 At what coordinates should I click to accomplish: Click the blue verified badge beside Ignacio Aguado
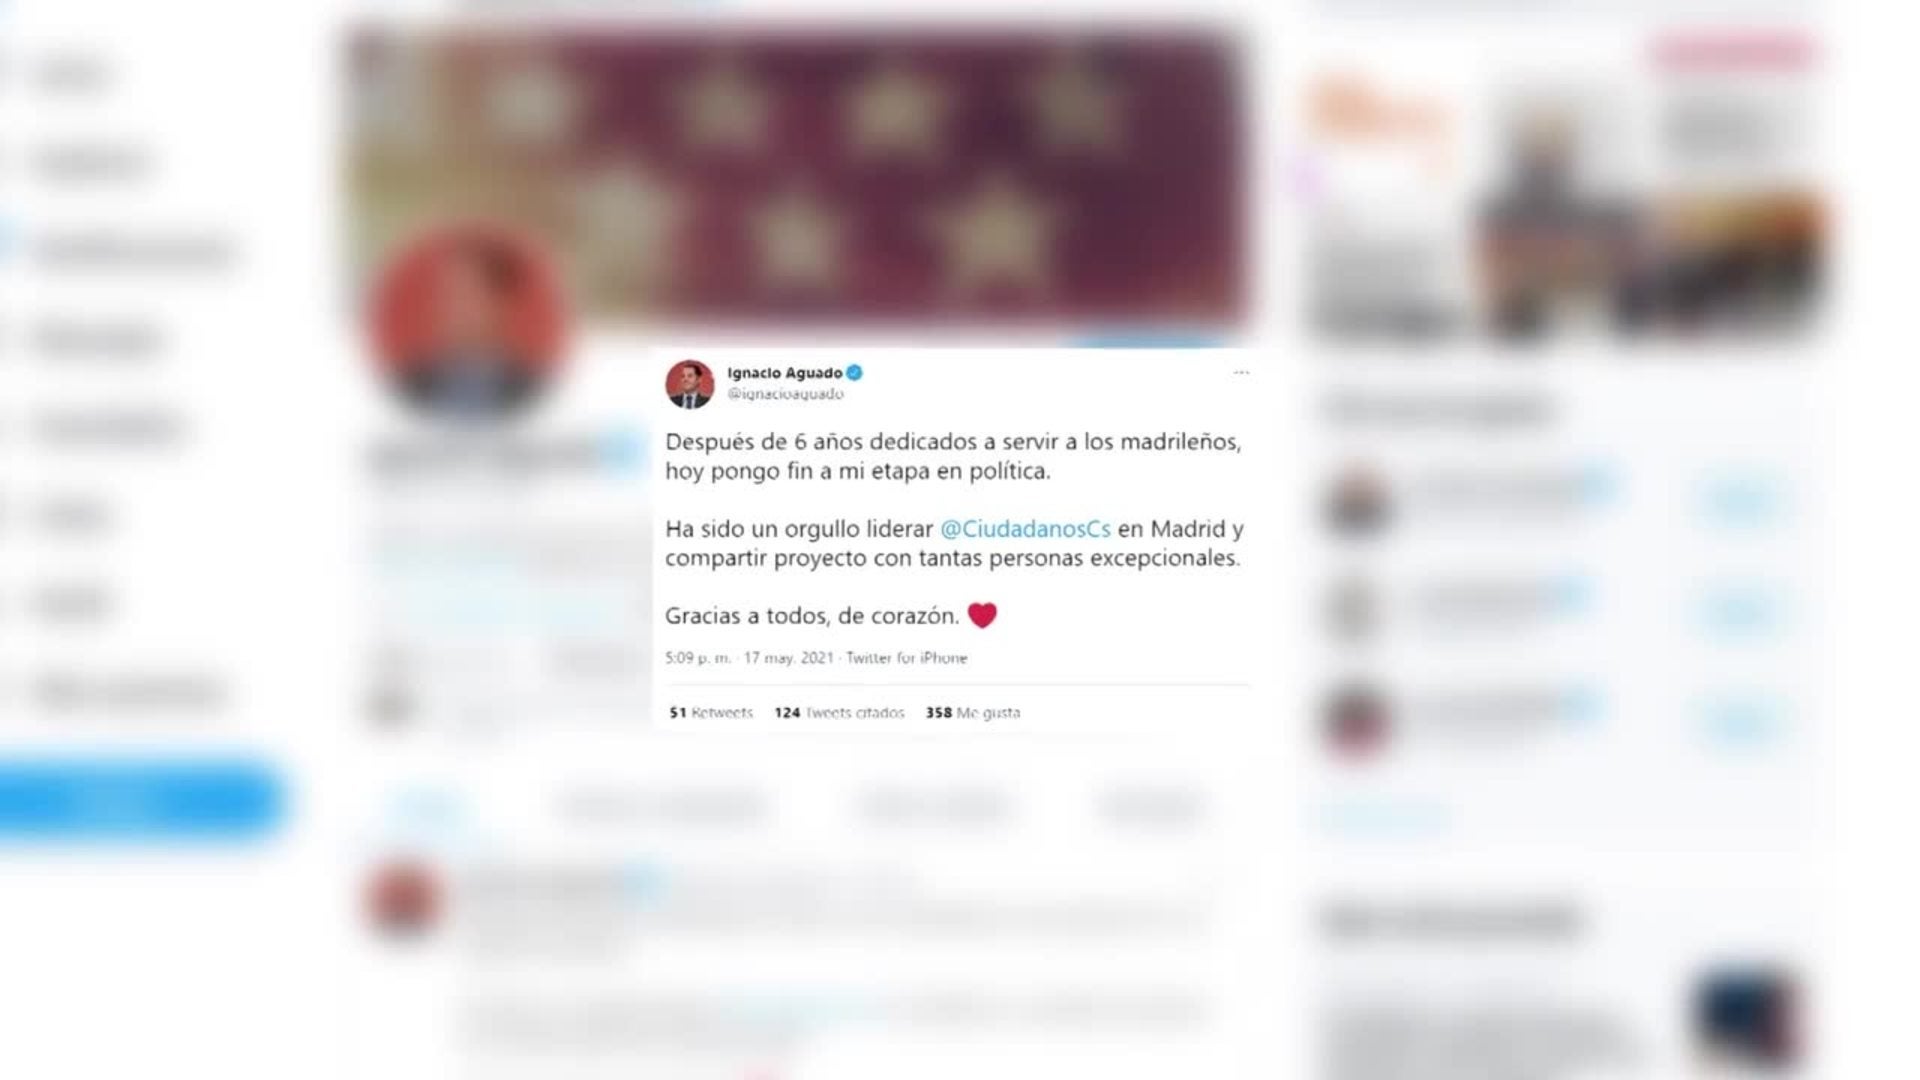855,373
